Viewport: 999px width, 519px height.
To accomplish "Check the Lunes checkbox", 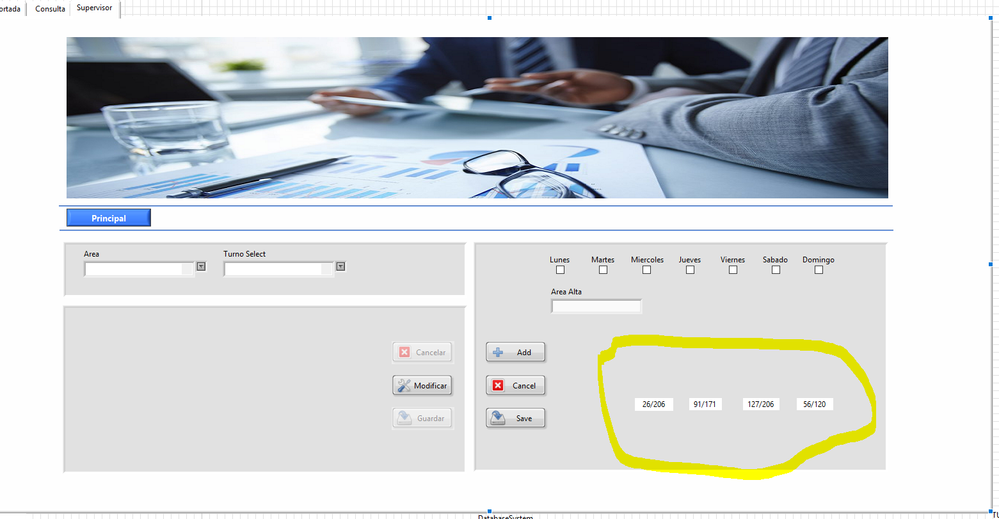I will (560, 270).
